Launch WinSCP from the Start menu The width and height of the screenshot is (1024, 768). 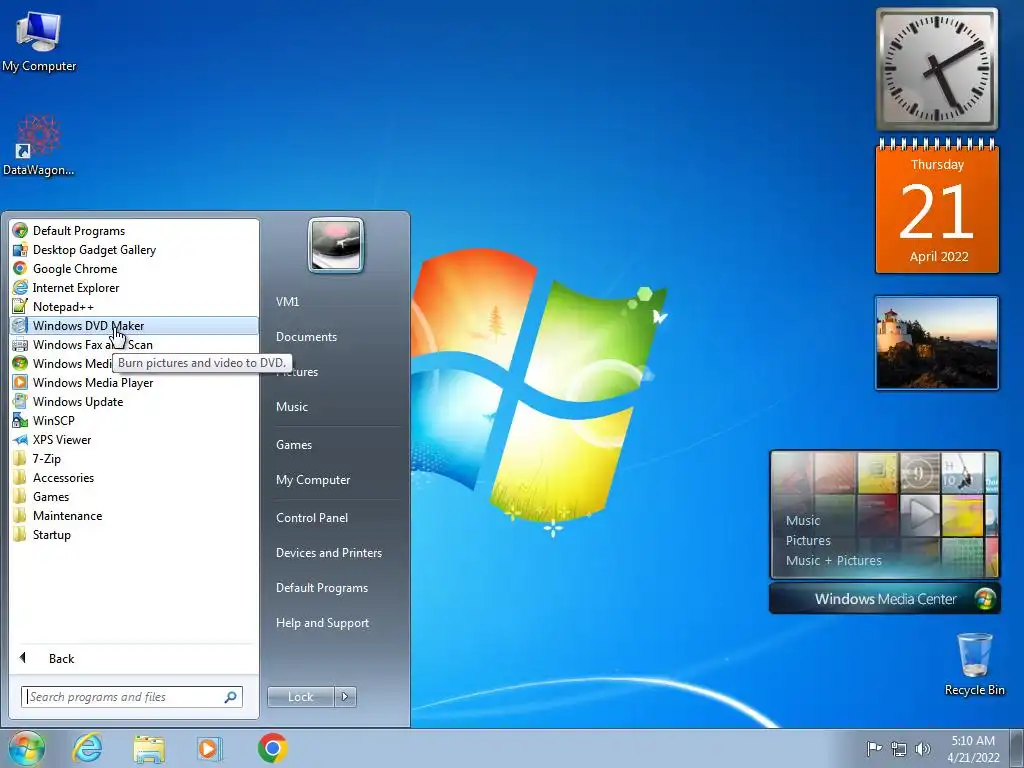[135, 420]
